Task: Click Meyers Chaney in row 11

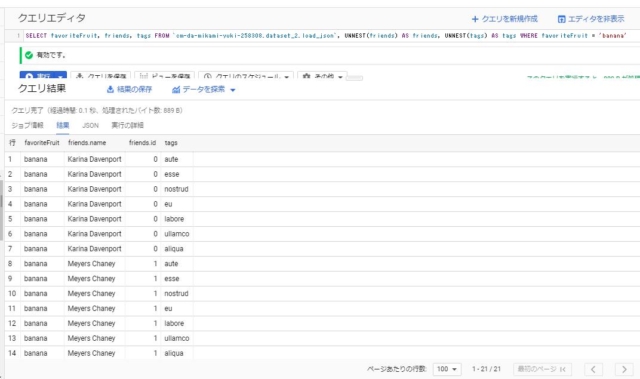Action: coord(91,308)
